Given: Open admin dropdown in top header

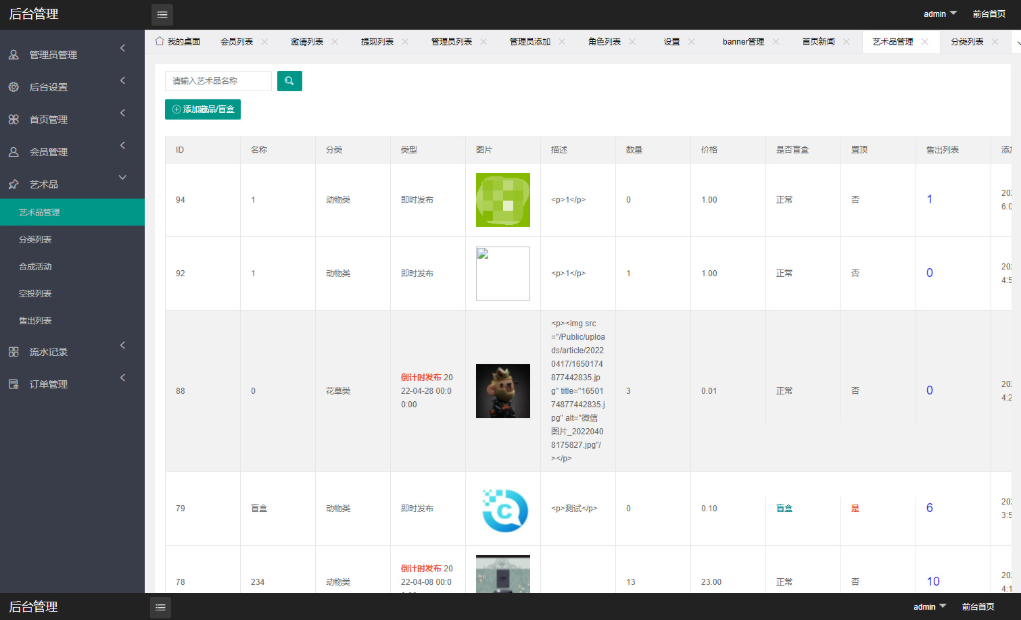Looking at the screenshot, I should point(940,14).
